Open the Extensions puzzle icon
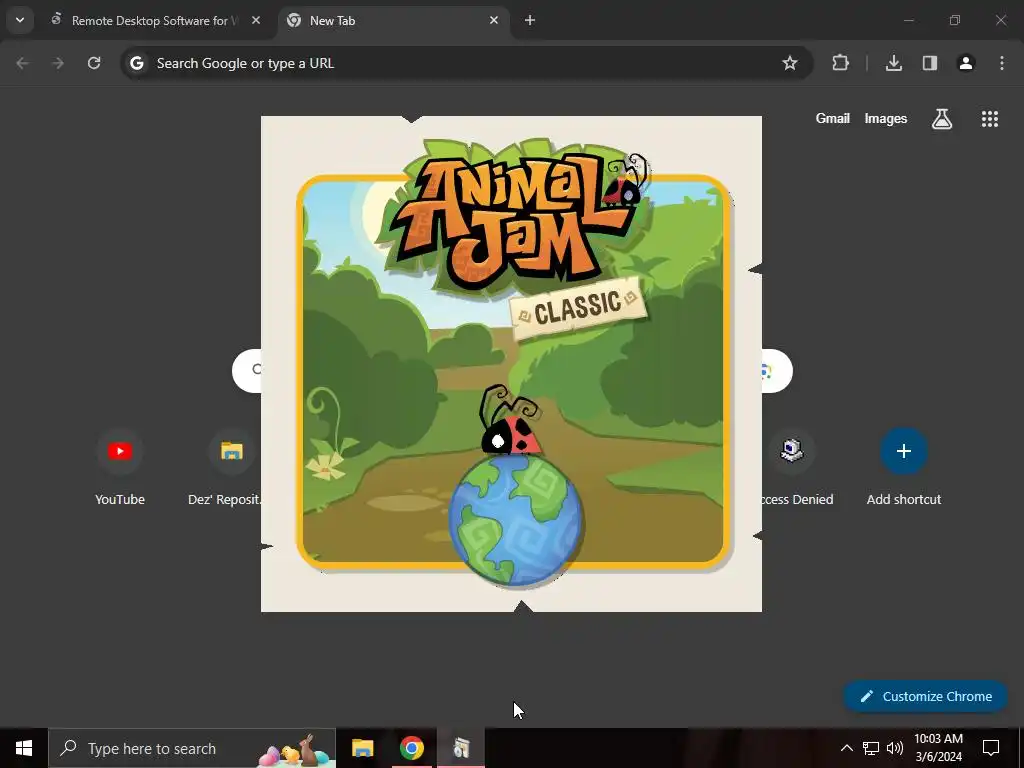 pos(840,63)
